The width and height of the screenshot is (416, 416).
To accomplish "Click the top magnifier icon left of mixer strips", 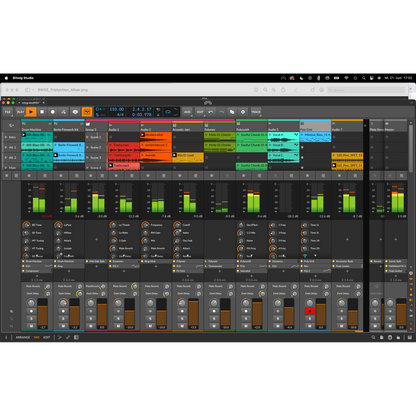I will tap(11, 311).
